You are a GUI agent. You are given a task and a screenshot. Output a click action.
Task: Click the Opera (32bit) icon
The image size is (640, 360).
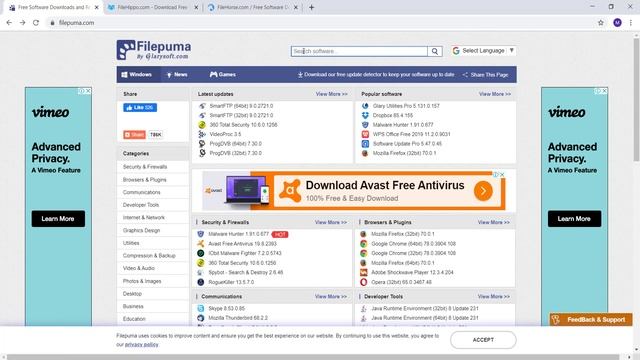(x=363, y=282)
